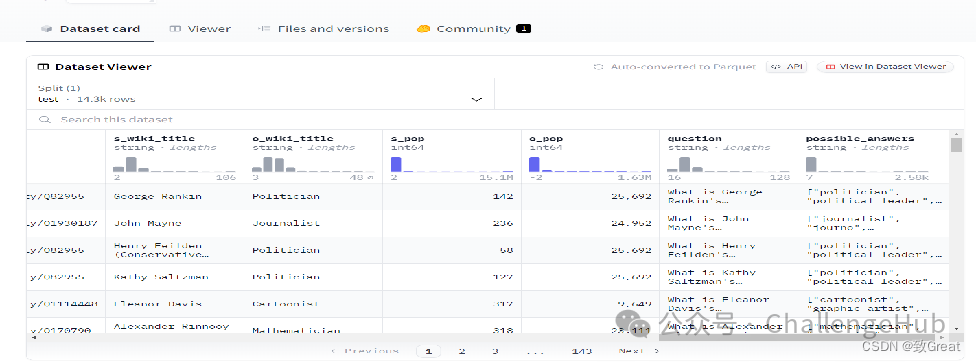Viewport: 976px width, 362px height.
Task: Expand the Split test dropdown
Action: point(260,94)
